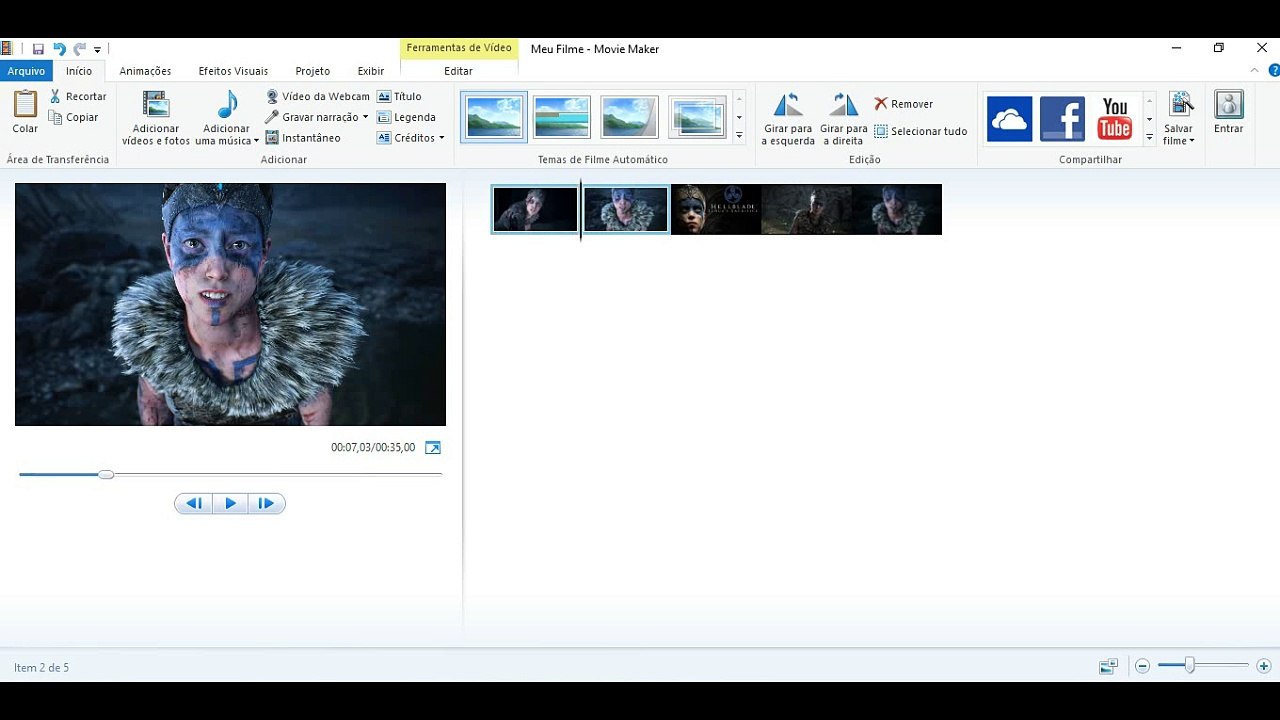Add a Legenda caption
Viewport: 1280px width, 720px height.
pos(407,117)
